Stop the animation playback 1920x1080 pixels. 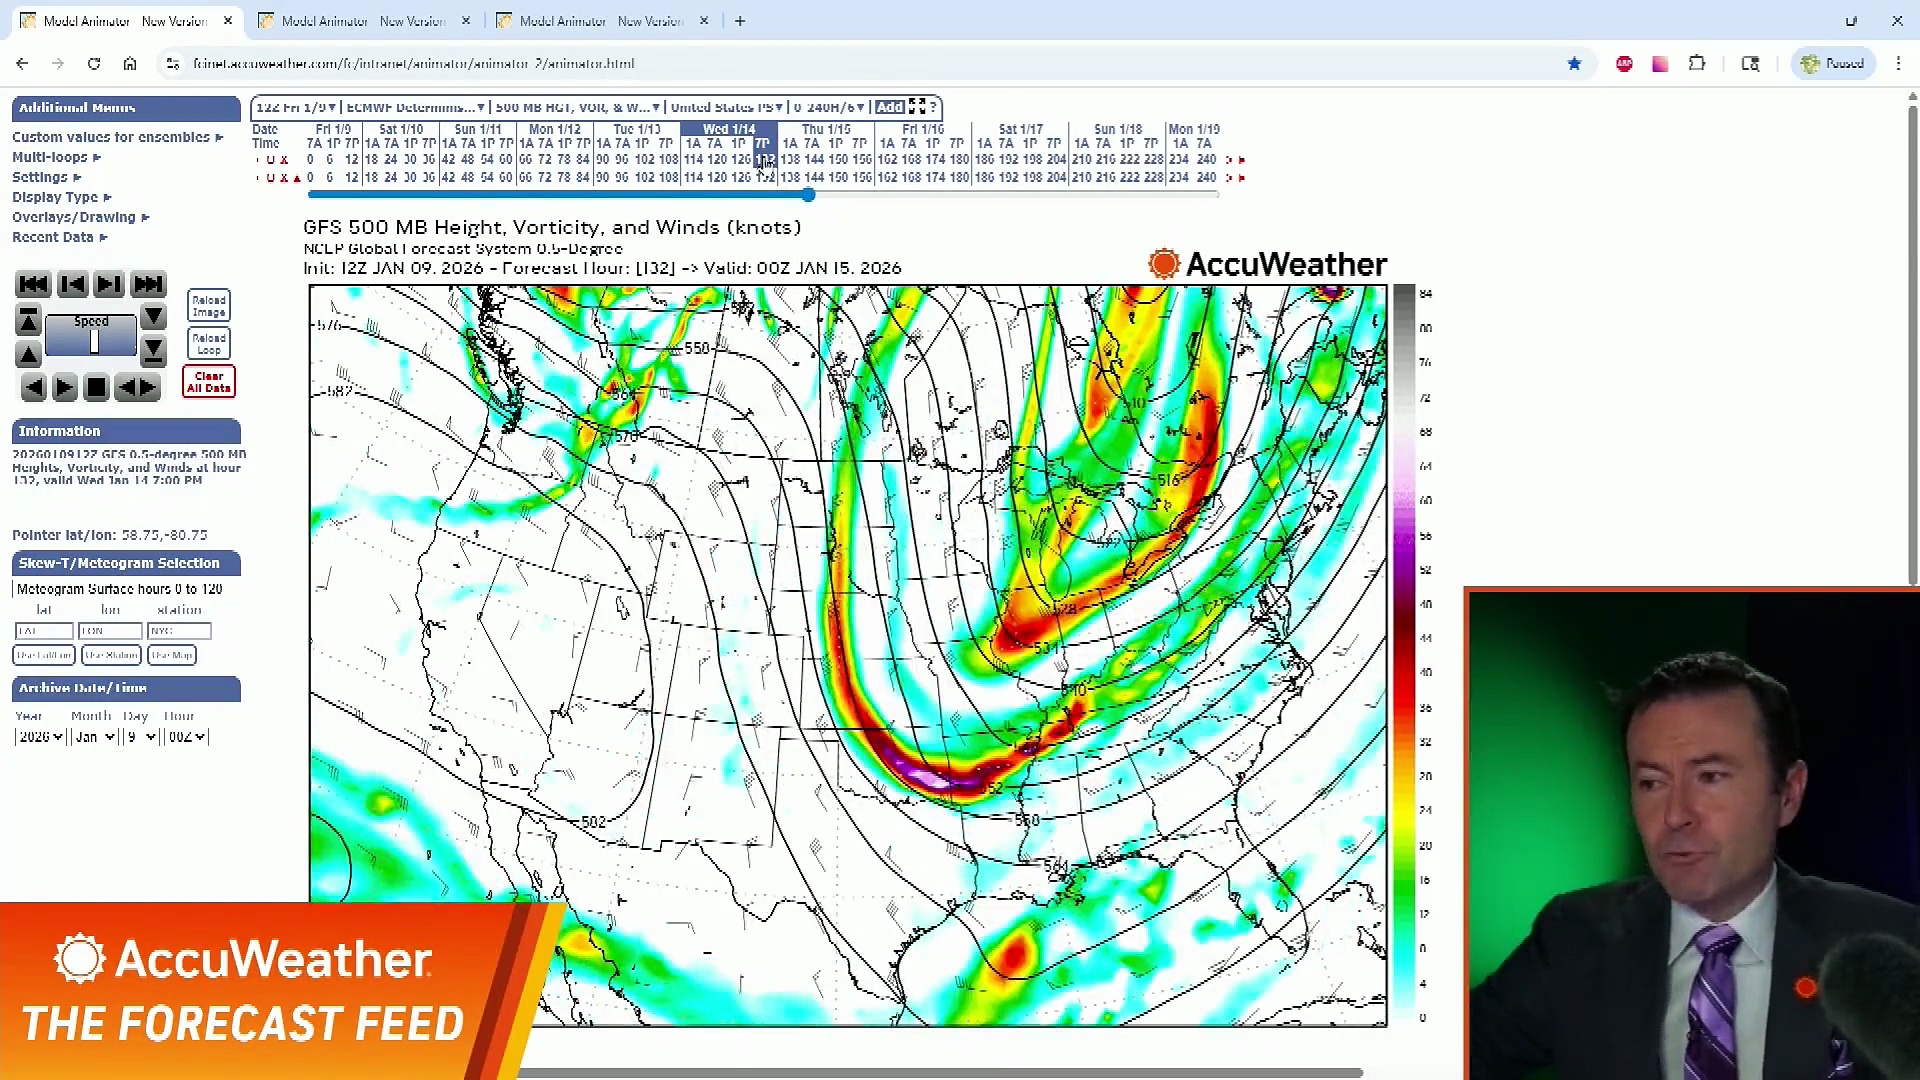coord(96,387)
